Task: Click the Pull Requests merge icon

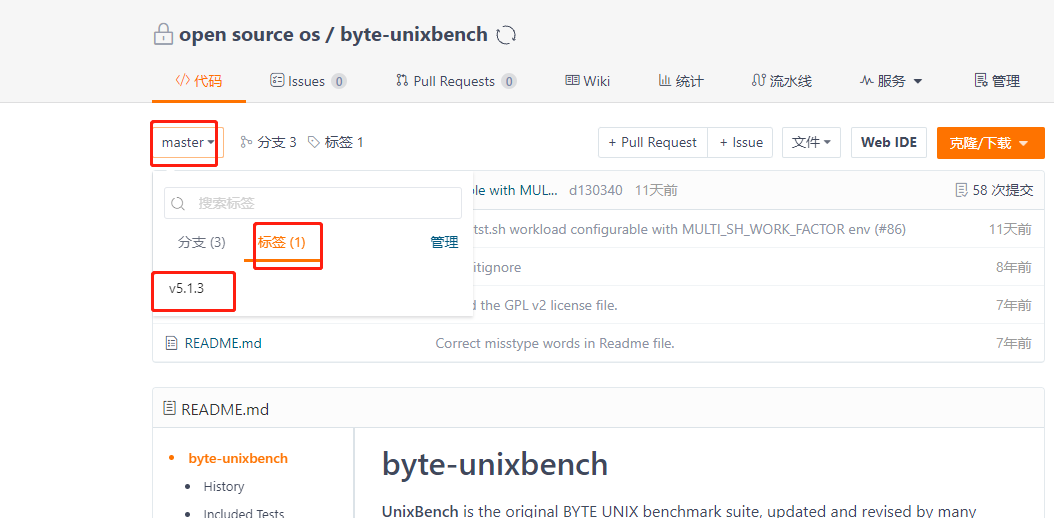Action: click(x=402, y=81)
